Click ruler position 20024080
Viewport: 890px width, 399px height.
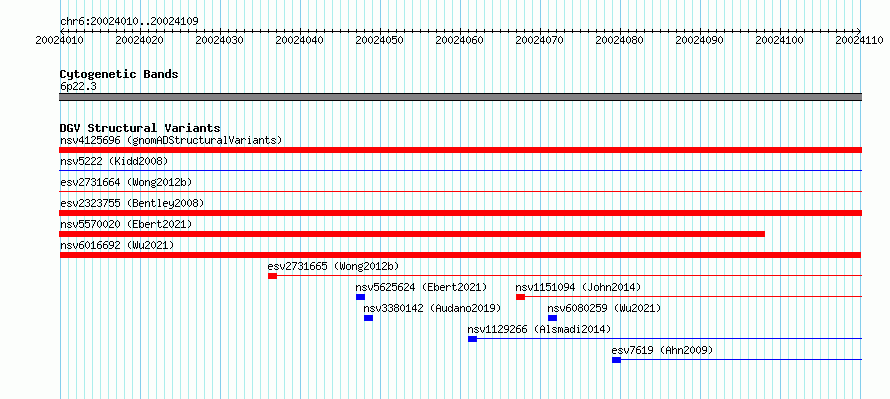coord(620,40)
